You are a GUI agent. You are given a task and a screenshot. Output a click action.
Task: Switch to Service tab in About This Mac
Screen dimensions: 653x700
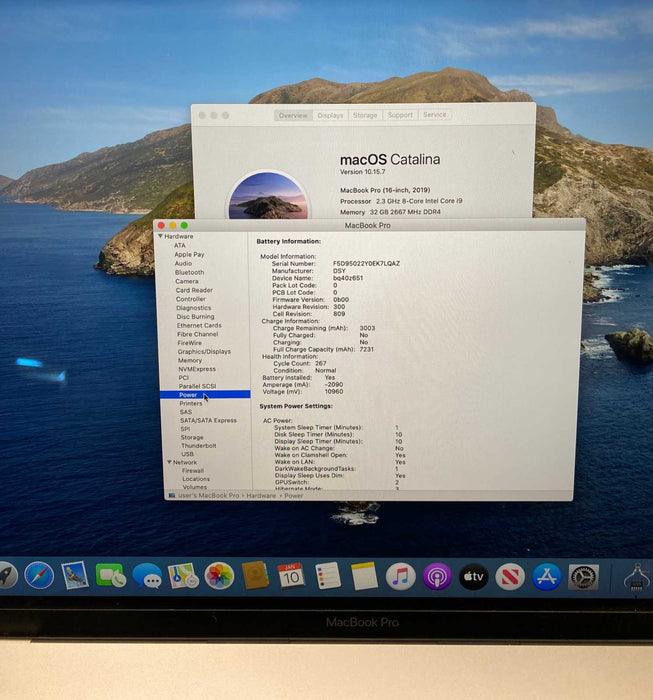pyautogui.click(x=435, y=115)
